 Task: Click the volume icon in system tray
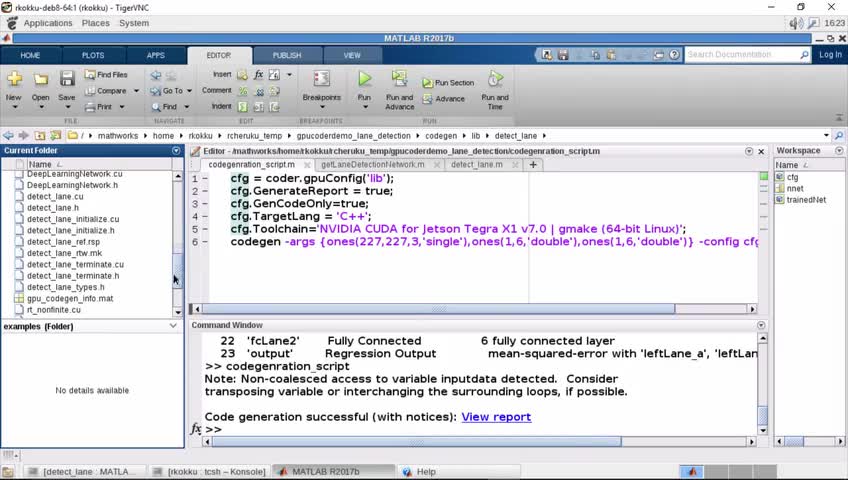pos(795,23)
